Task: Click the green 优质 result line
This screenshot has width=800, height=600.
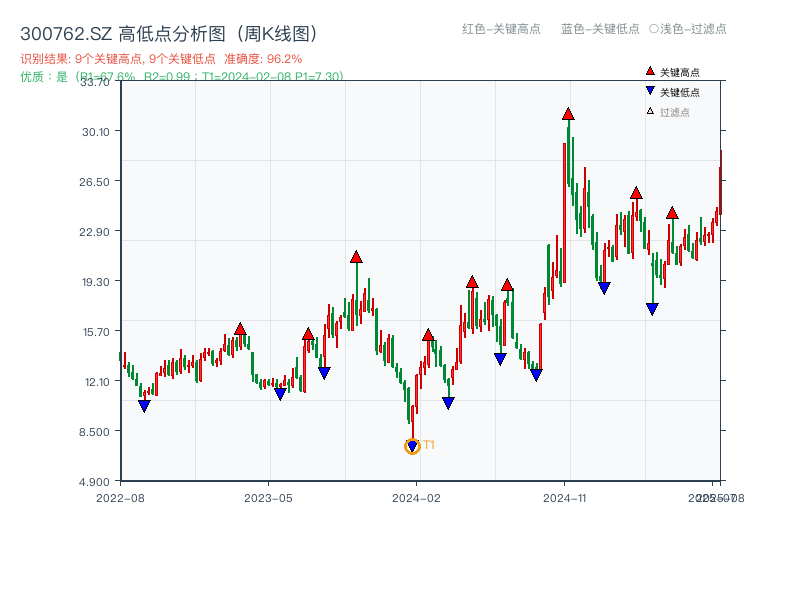Action: [182, 77]
